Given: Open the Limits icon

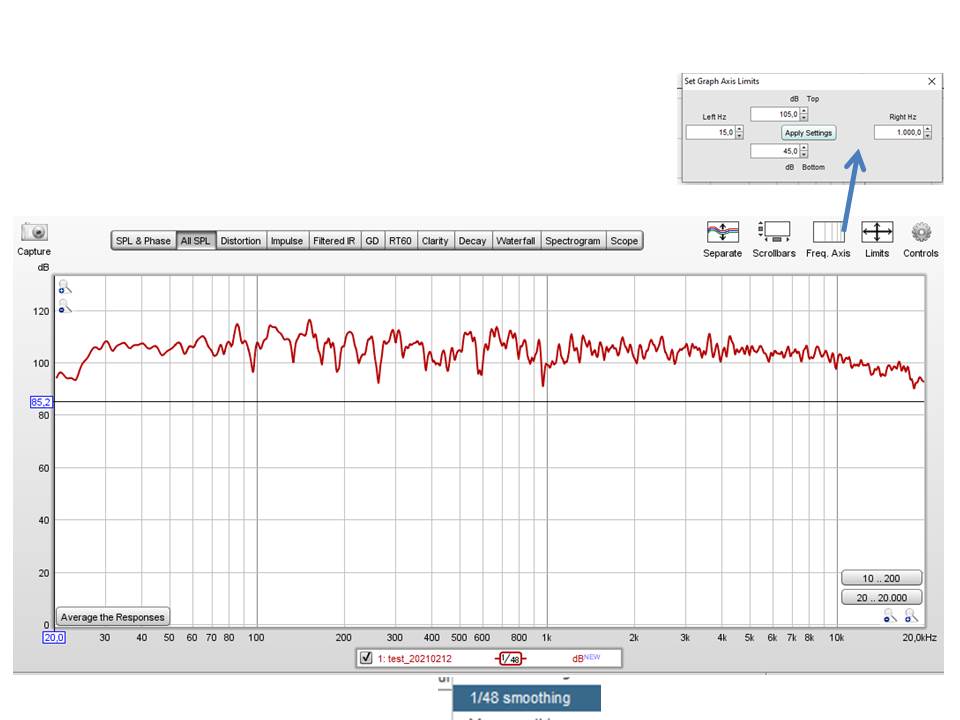Looking at the screenshot, I should pyautogui.click(x=877, y=232).
